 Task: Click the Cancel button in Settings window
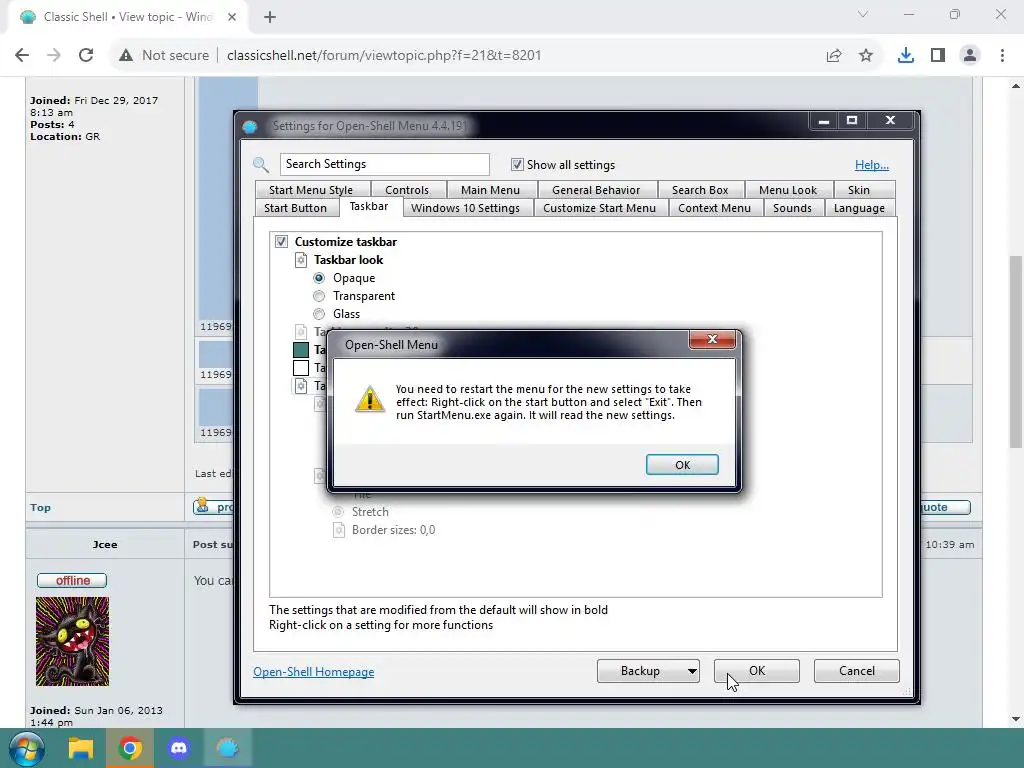856,671
